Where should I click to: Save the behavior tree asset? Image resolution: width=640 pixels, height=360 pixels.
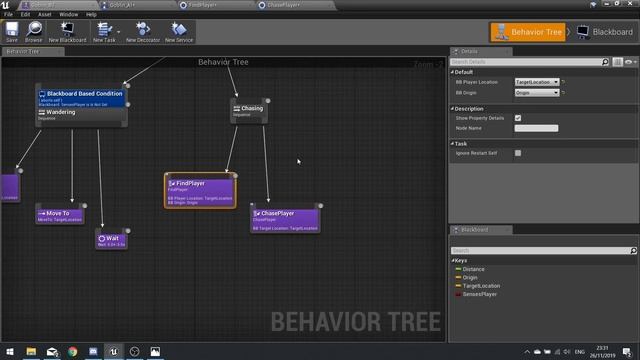(x=12, y=32)
